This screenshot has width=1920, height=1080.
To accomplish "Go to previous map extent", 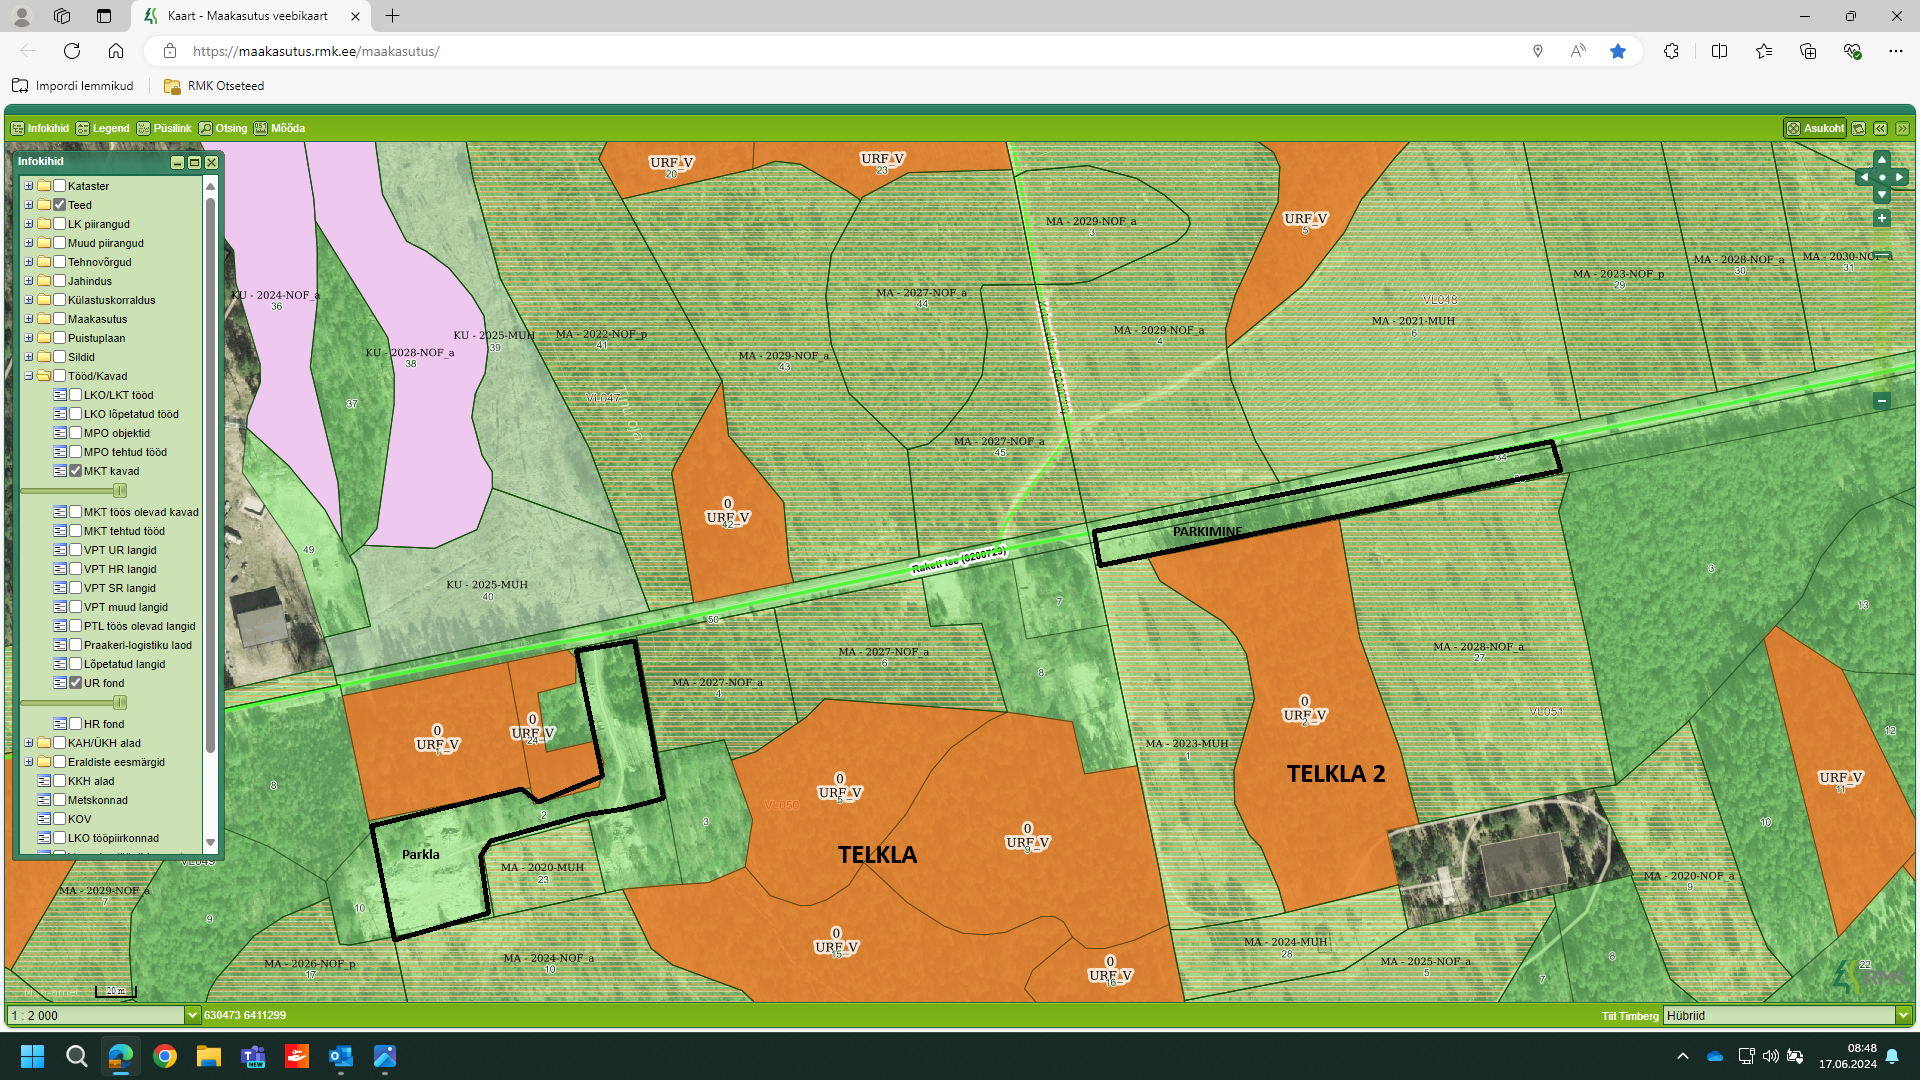I will point(1880,128).
